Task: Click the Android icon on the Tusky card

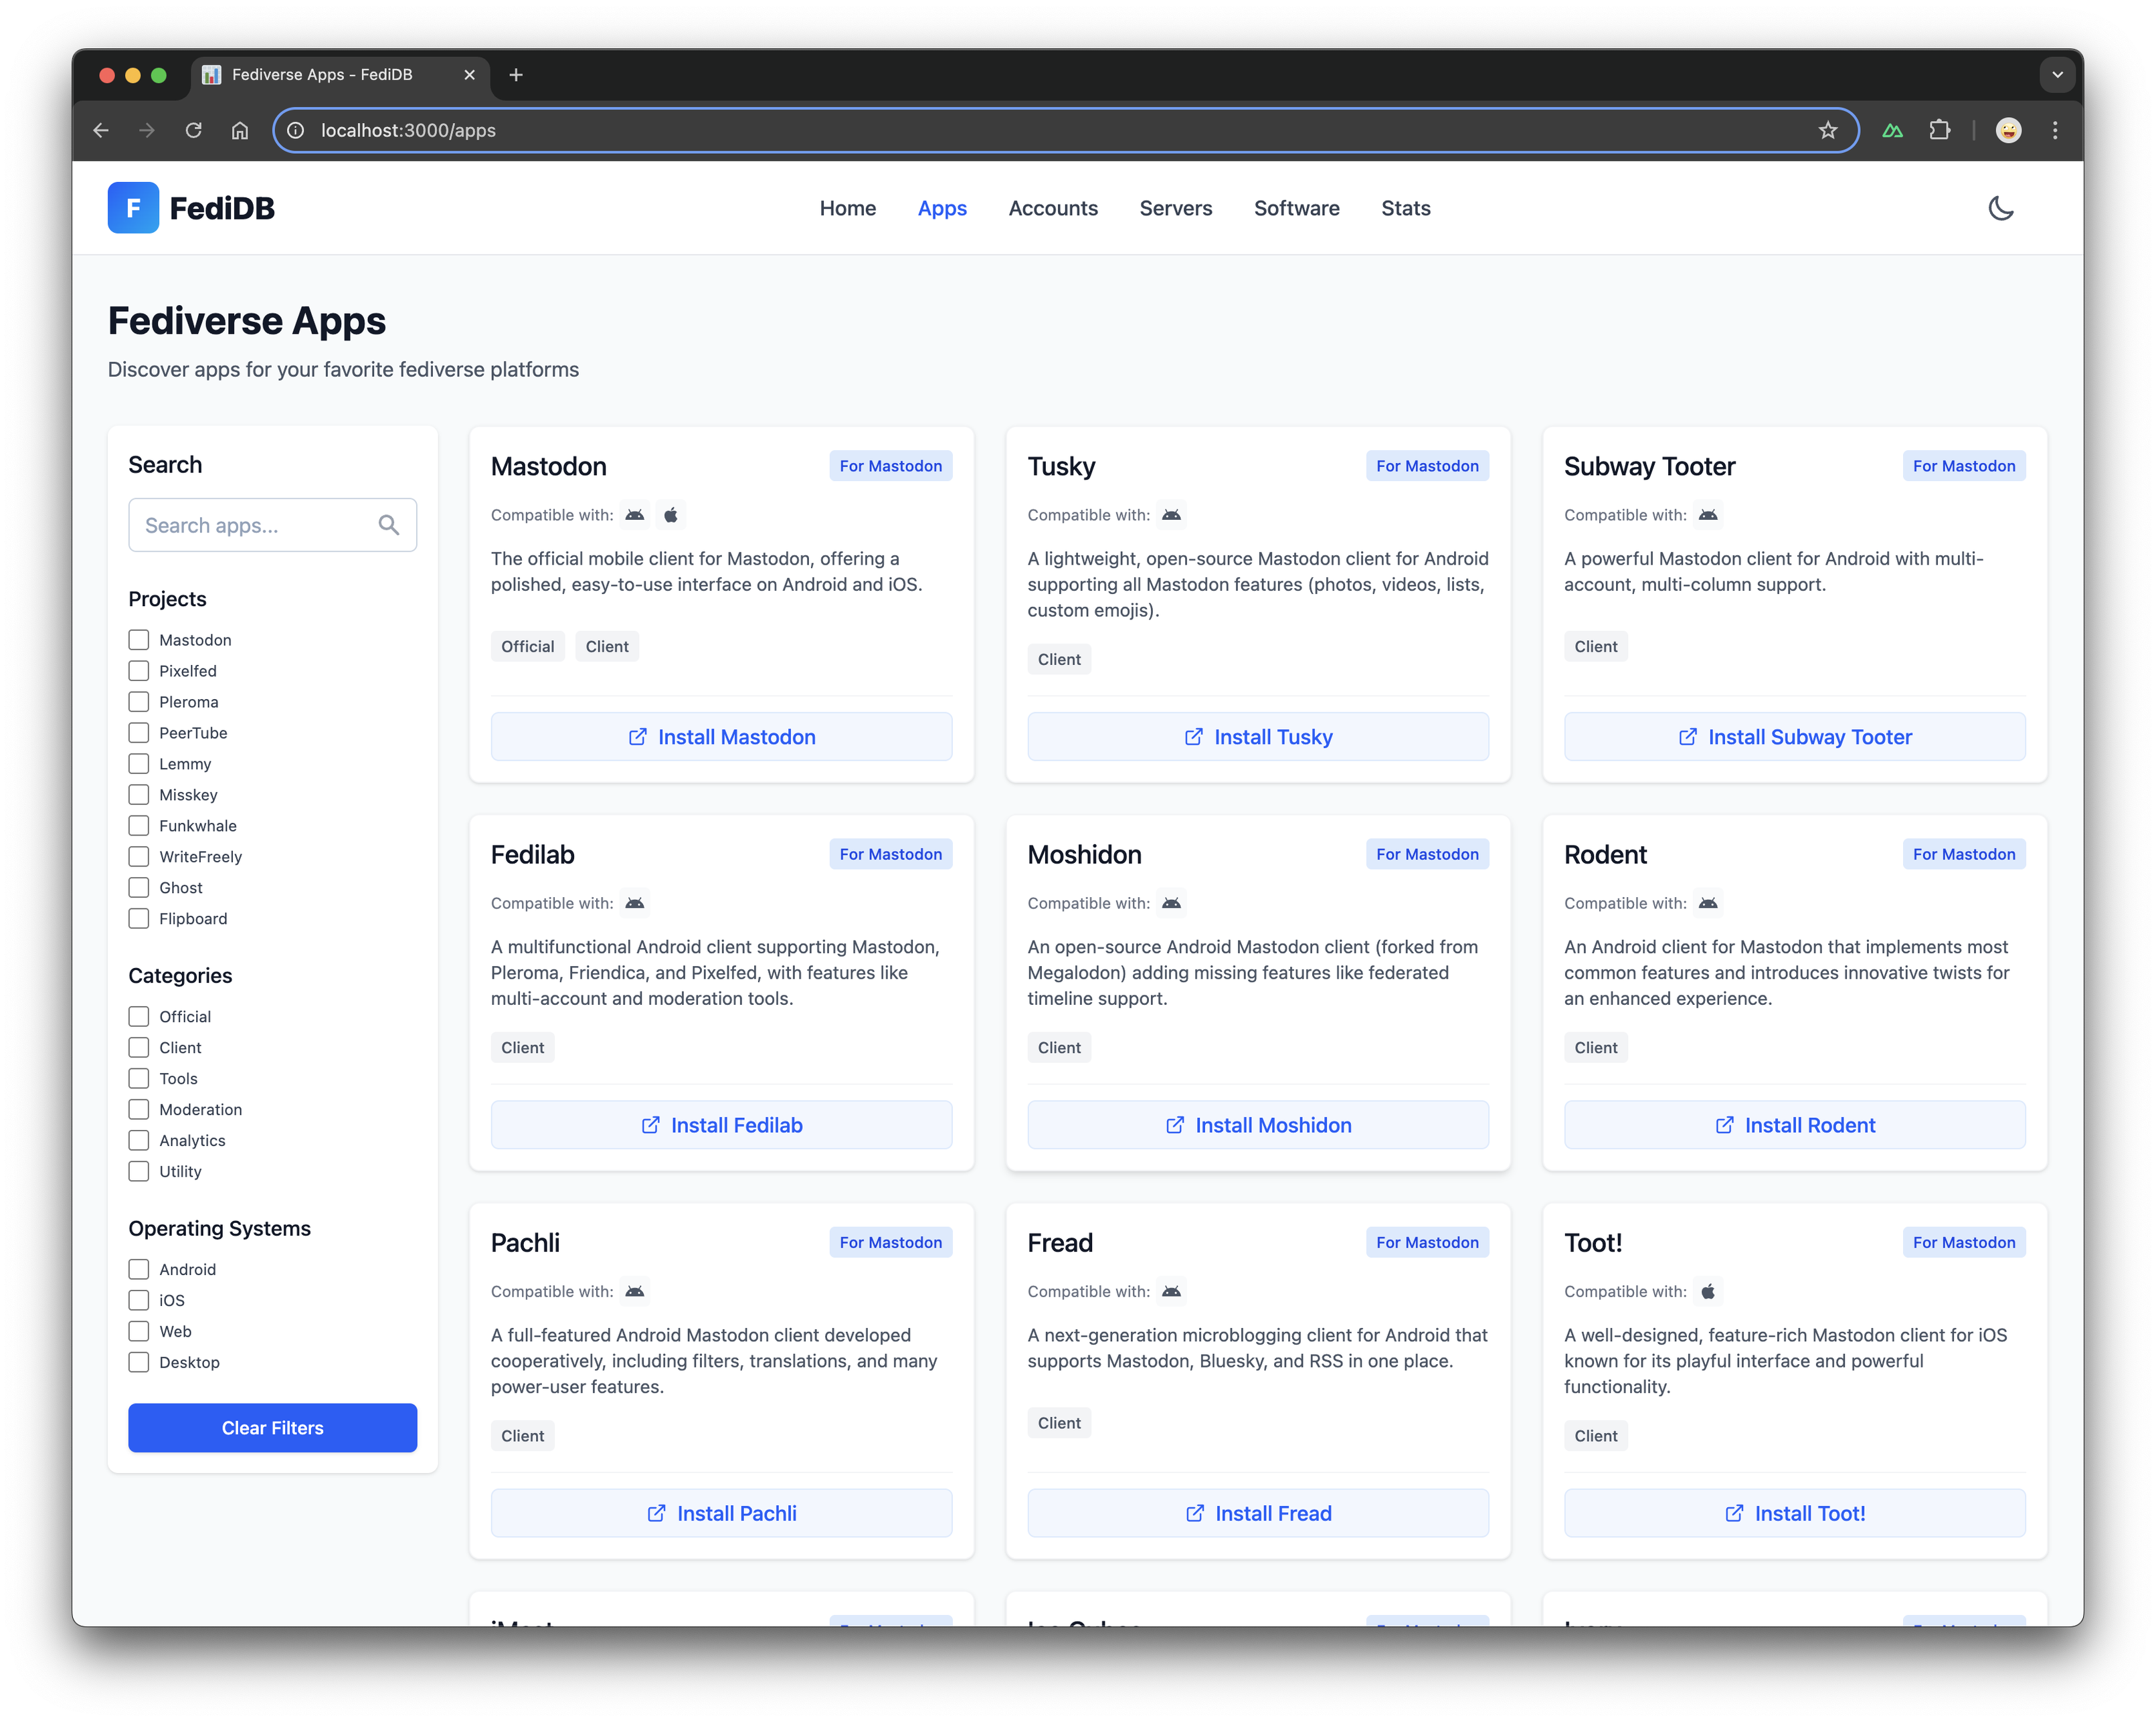Action: tap(1172, 515)
